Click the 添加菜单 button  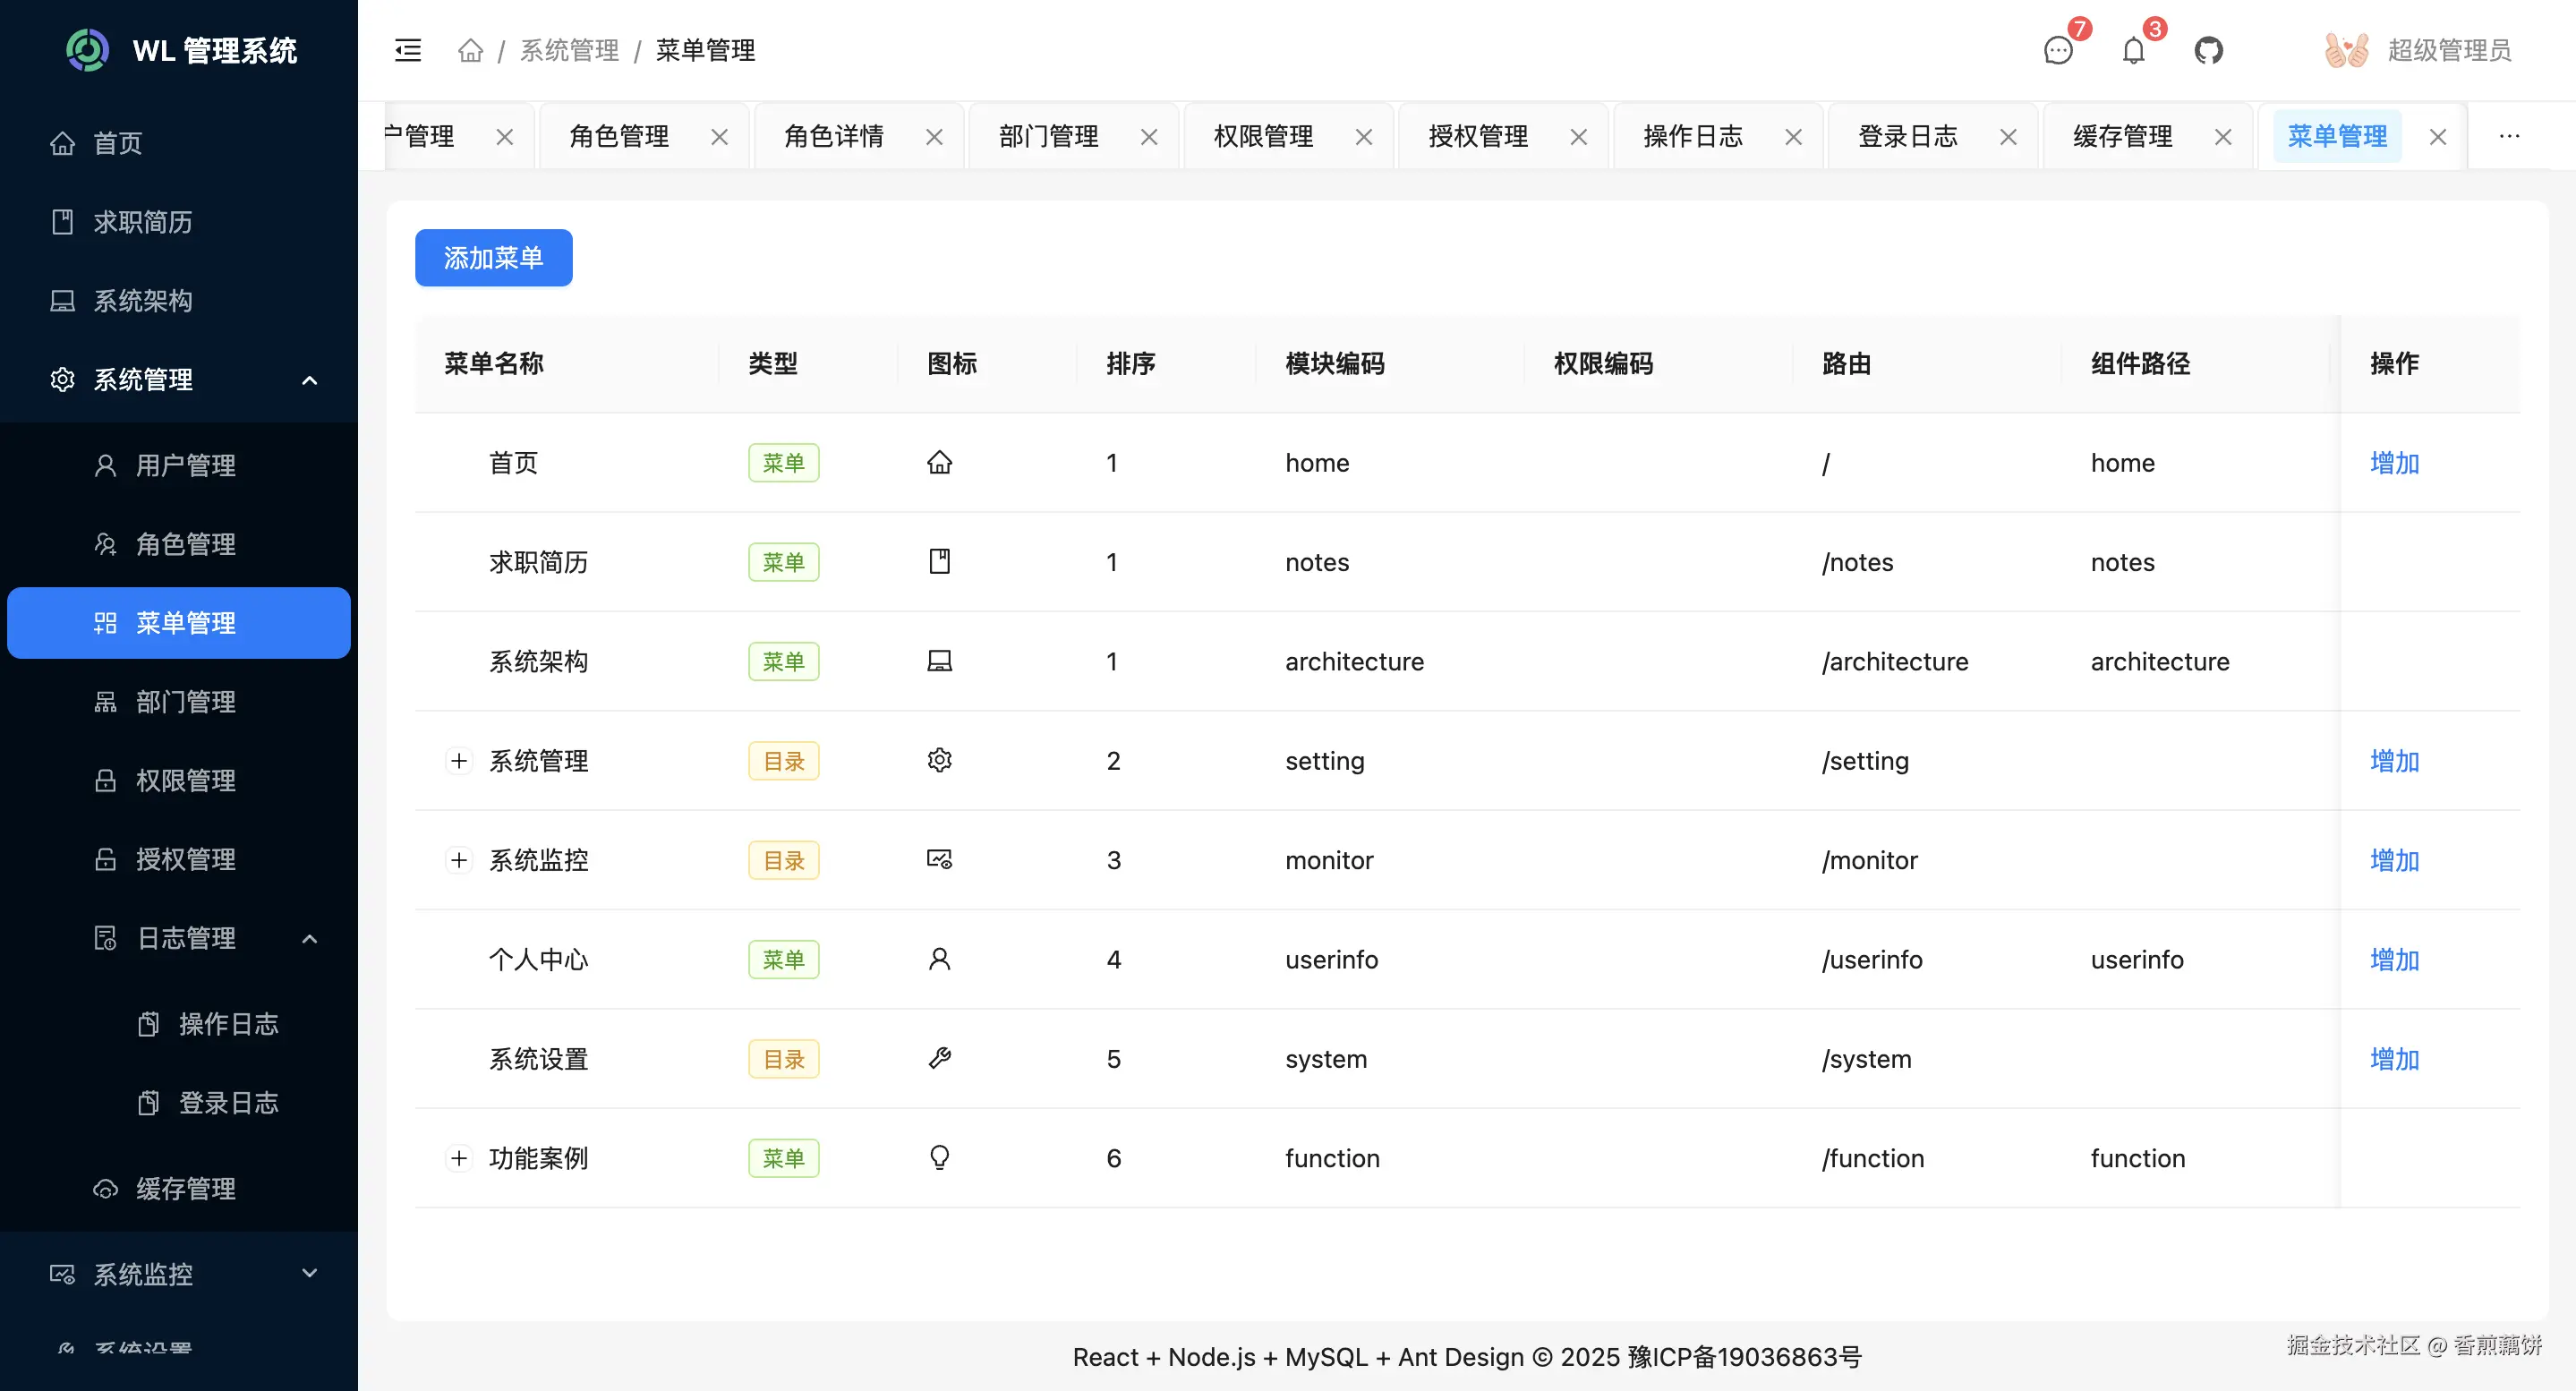[493, 258]
